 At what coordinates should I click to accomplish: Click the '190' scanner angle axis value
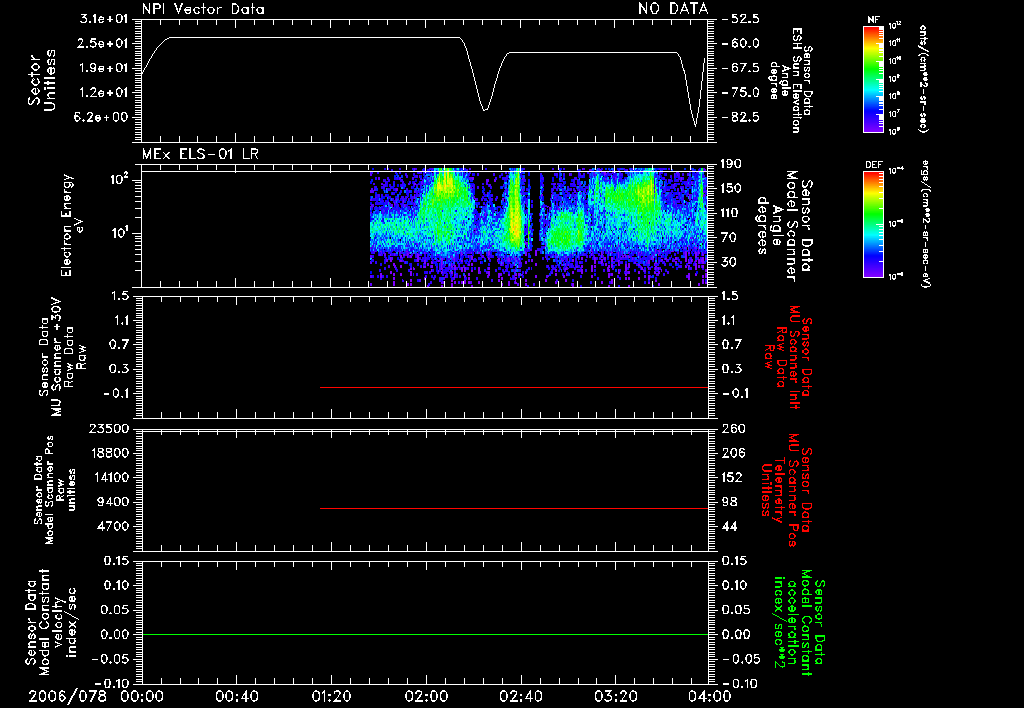[x=731, y=164]
